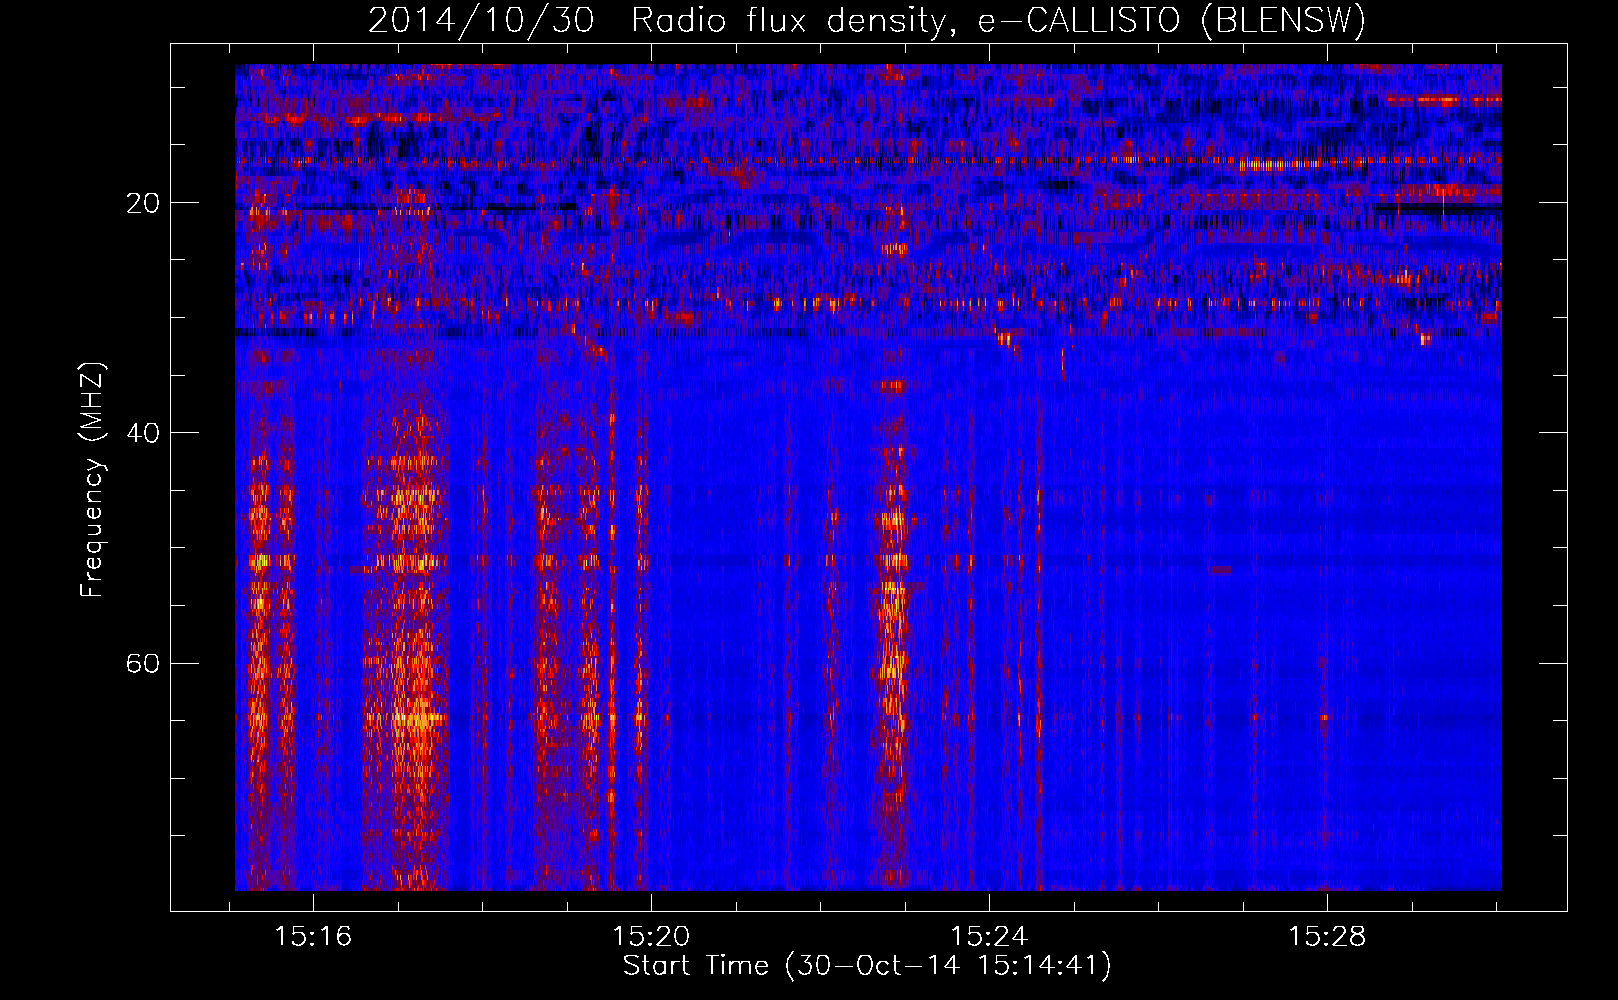Click the 60 frequency tick label
Viewport: 1618px width, 1000px height.
point(143,663)
